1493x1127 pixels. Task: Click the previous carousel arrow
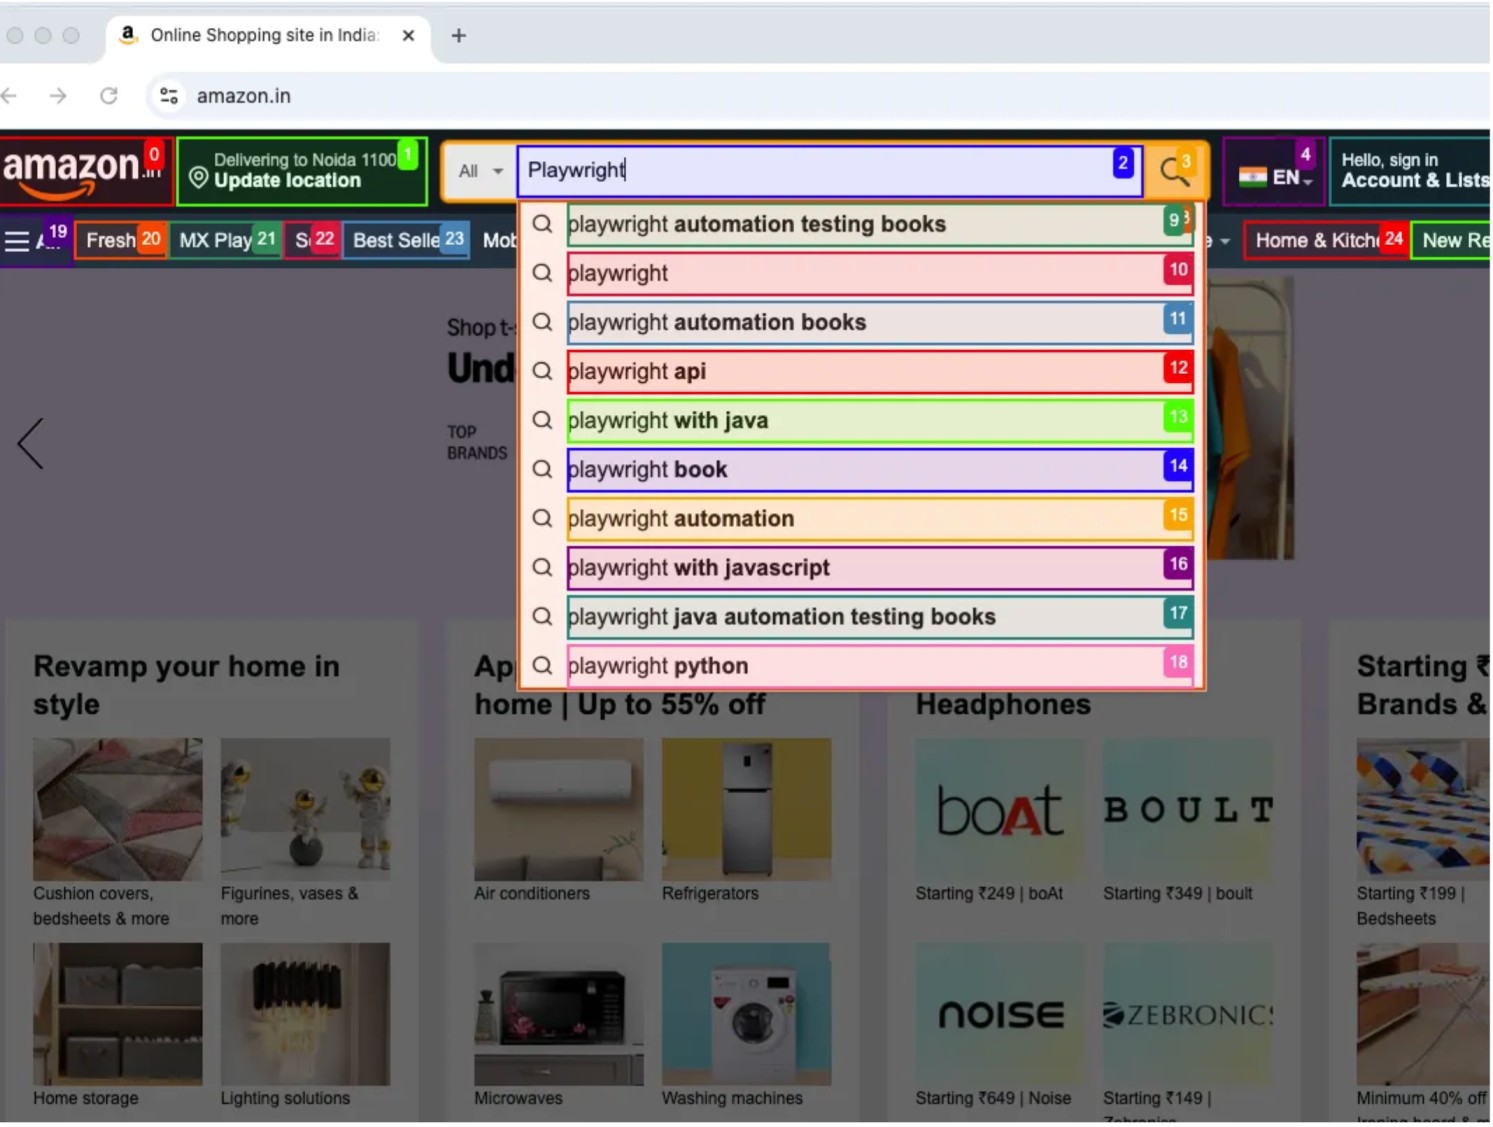click(31, 443)
